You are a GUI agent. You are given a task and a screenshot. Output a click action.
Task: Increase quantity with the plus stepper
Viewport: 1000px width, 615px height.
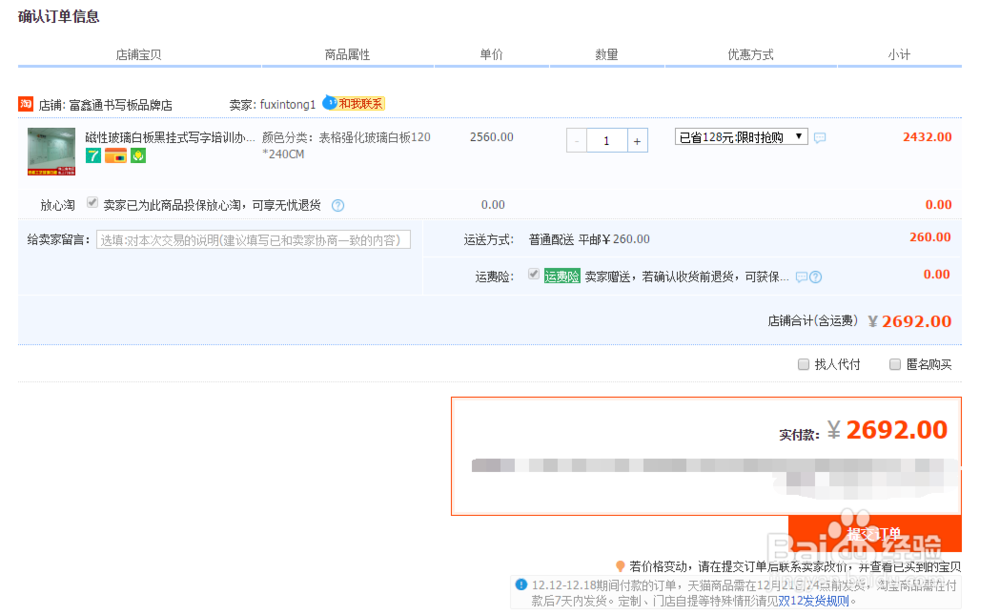(x=636, y=140)
